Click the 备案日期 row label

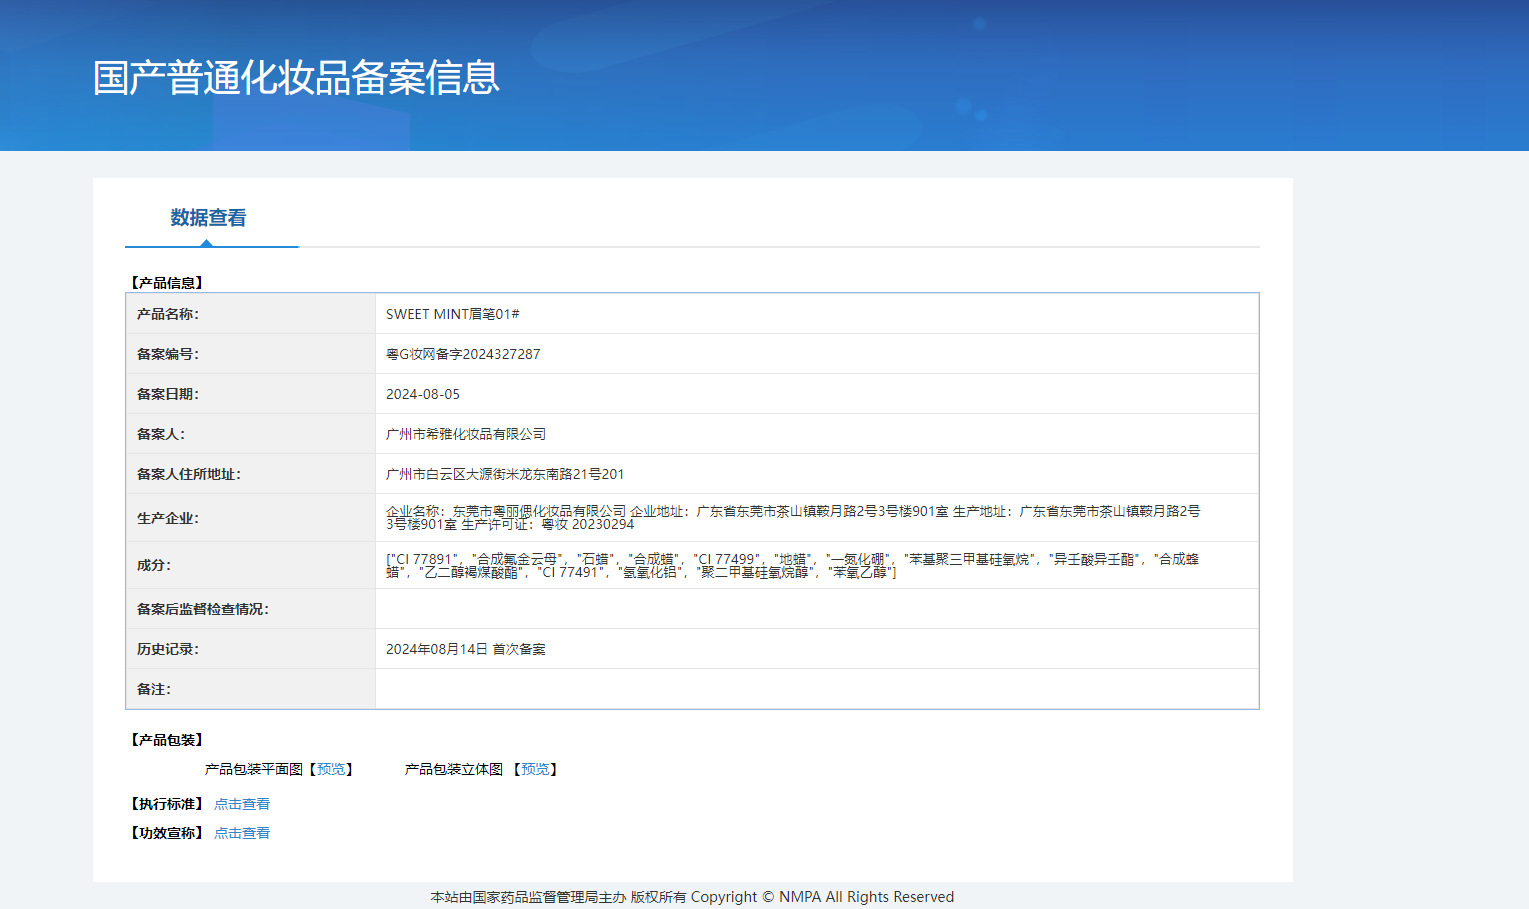[x=168, y=394]
